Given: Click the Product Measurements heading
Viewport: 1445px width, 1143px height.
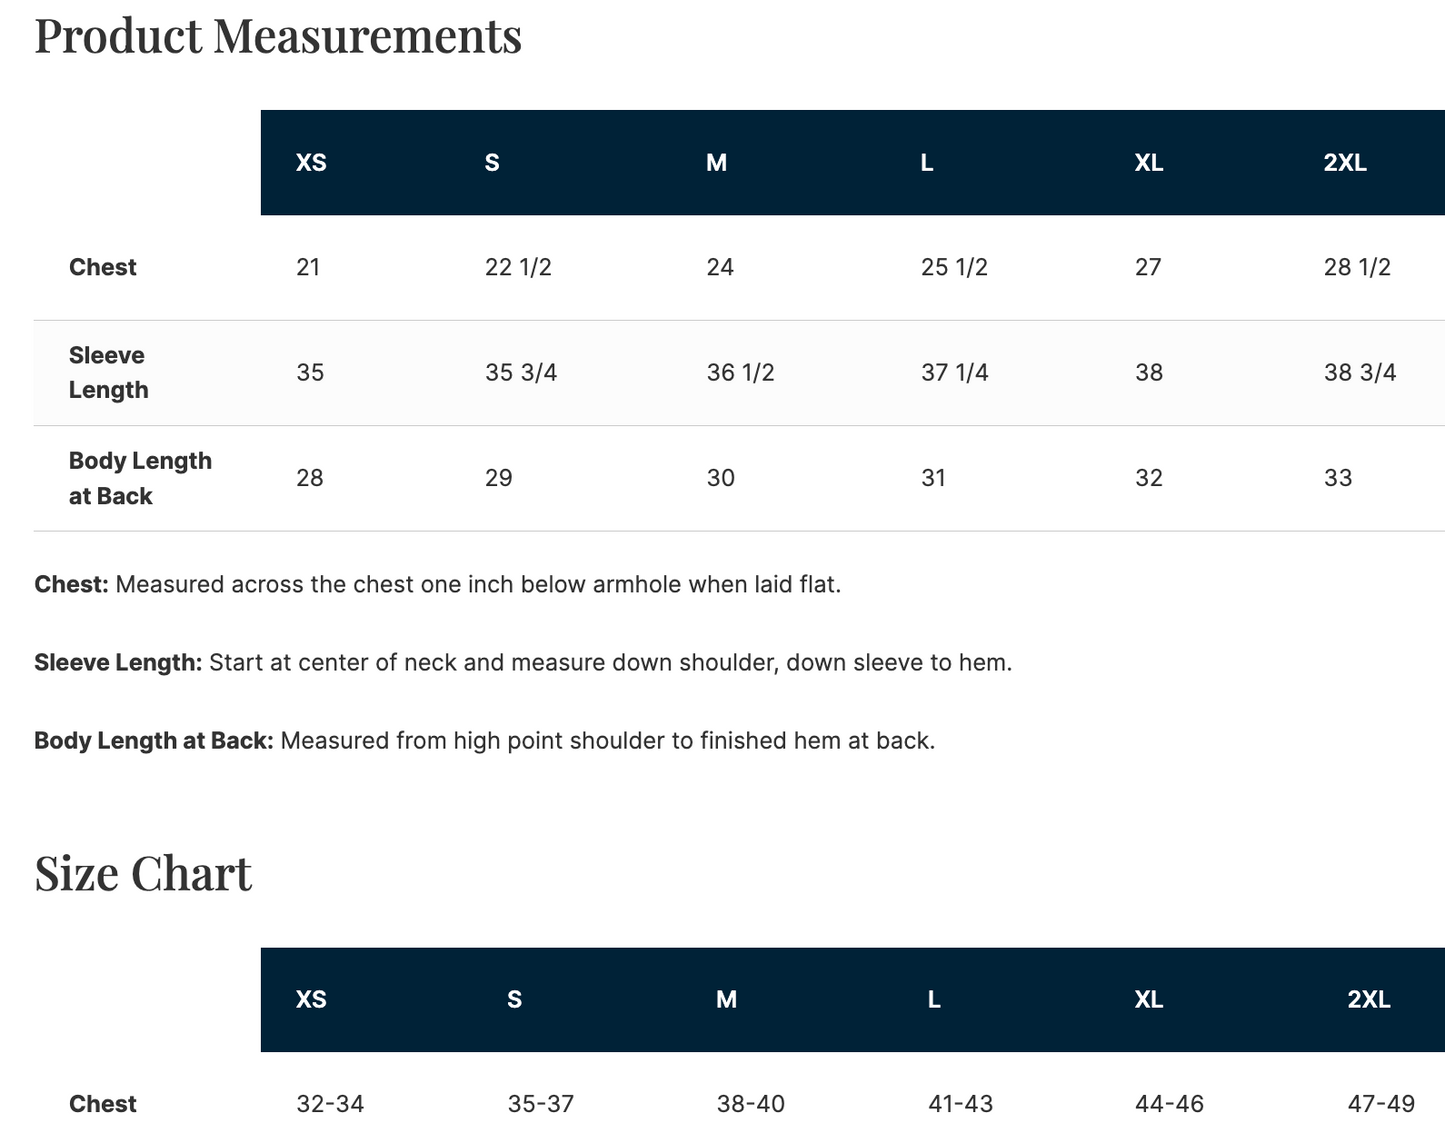Looking at the screenshot, I should coord(278,36).
